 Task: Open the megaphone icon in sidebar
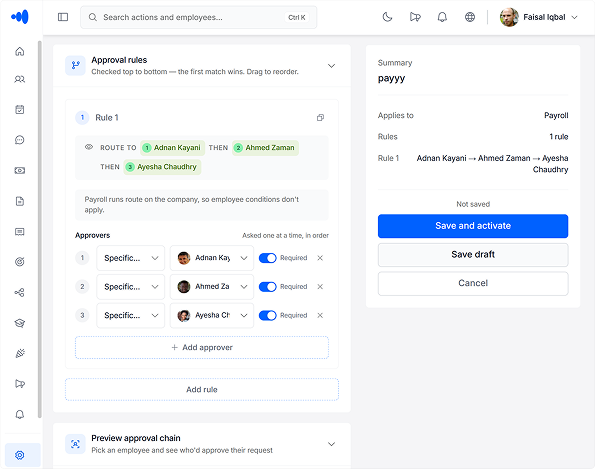[20, 384]
